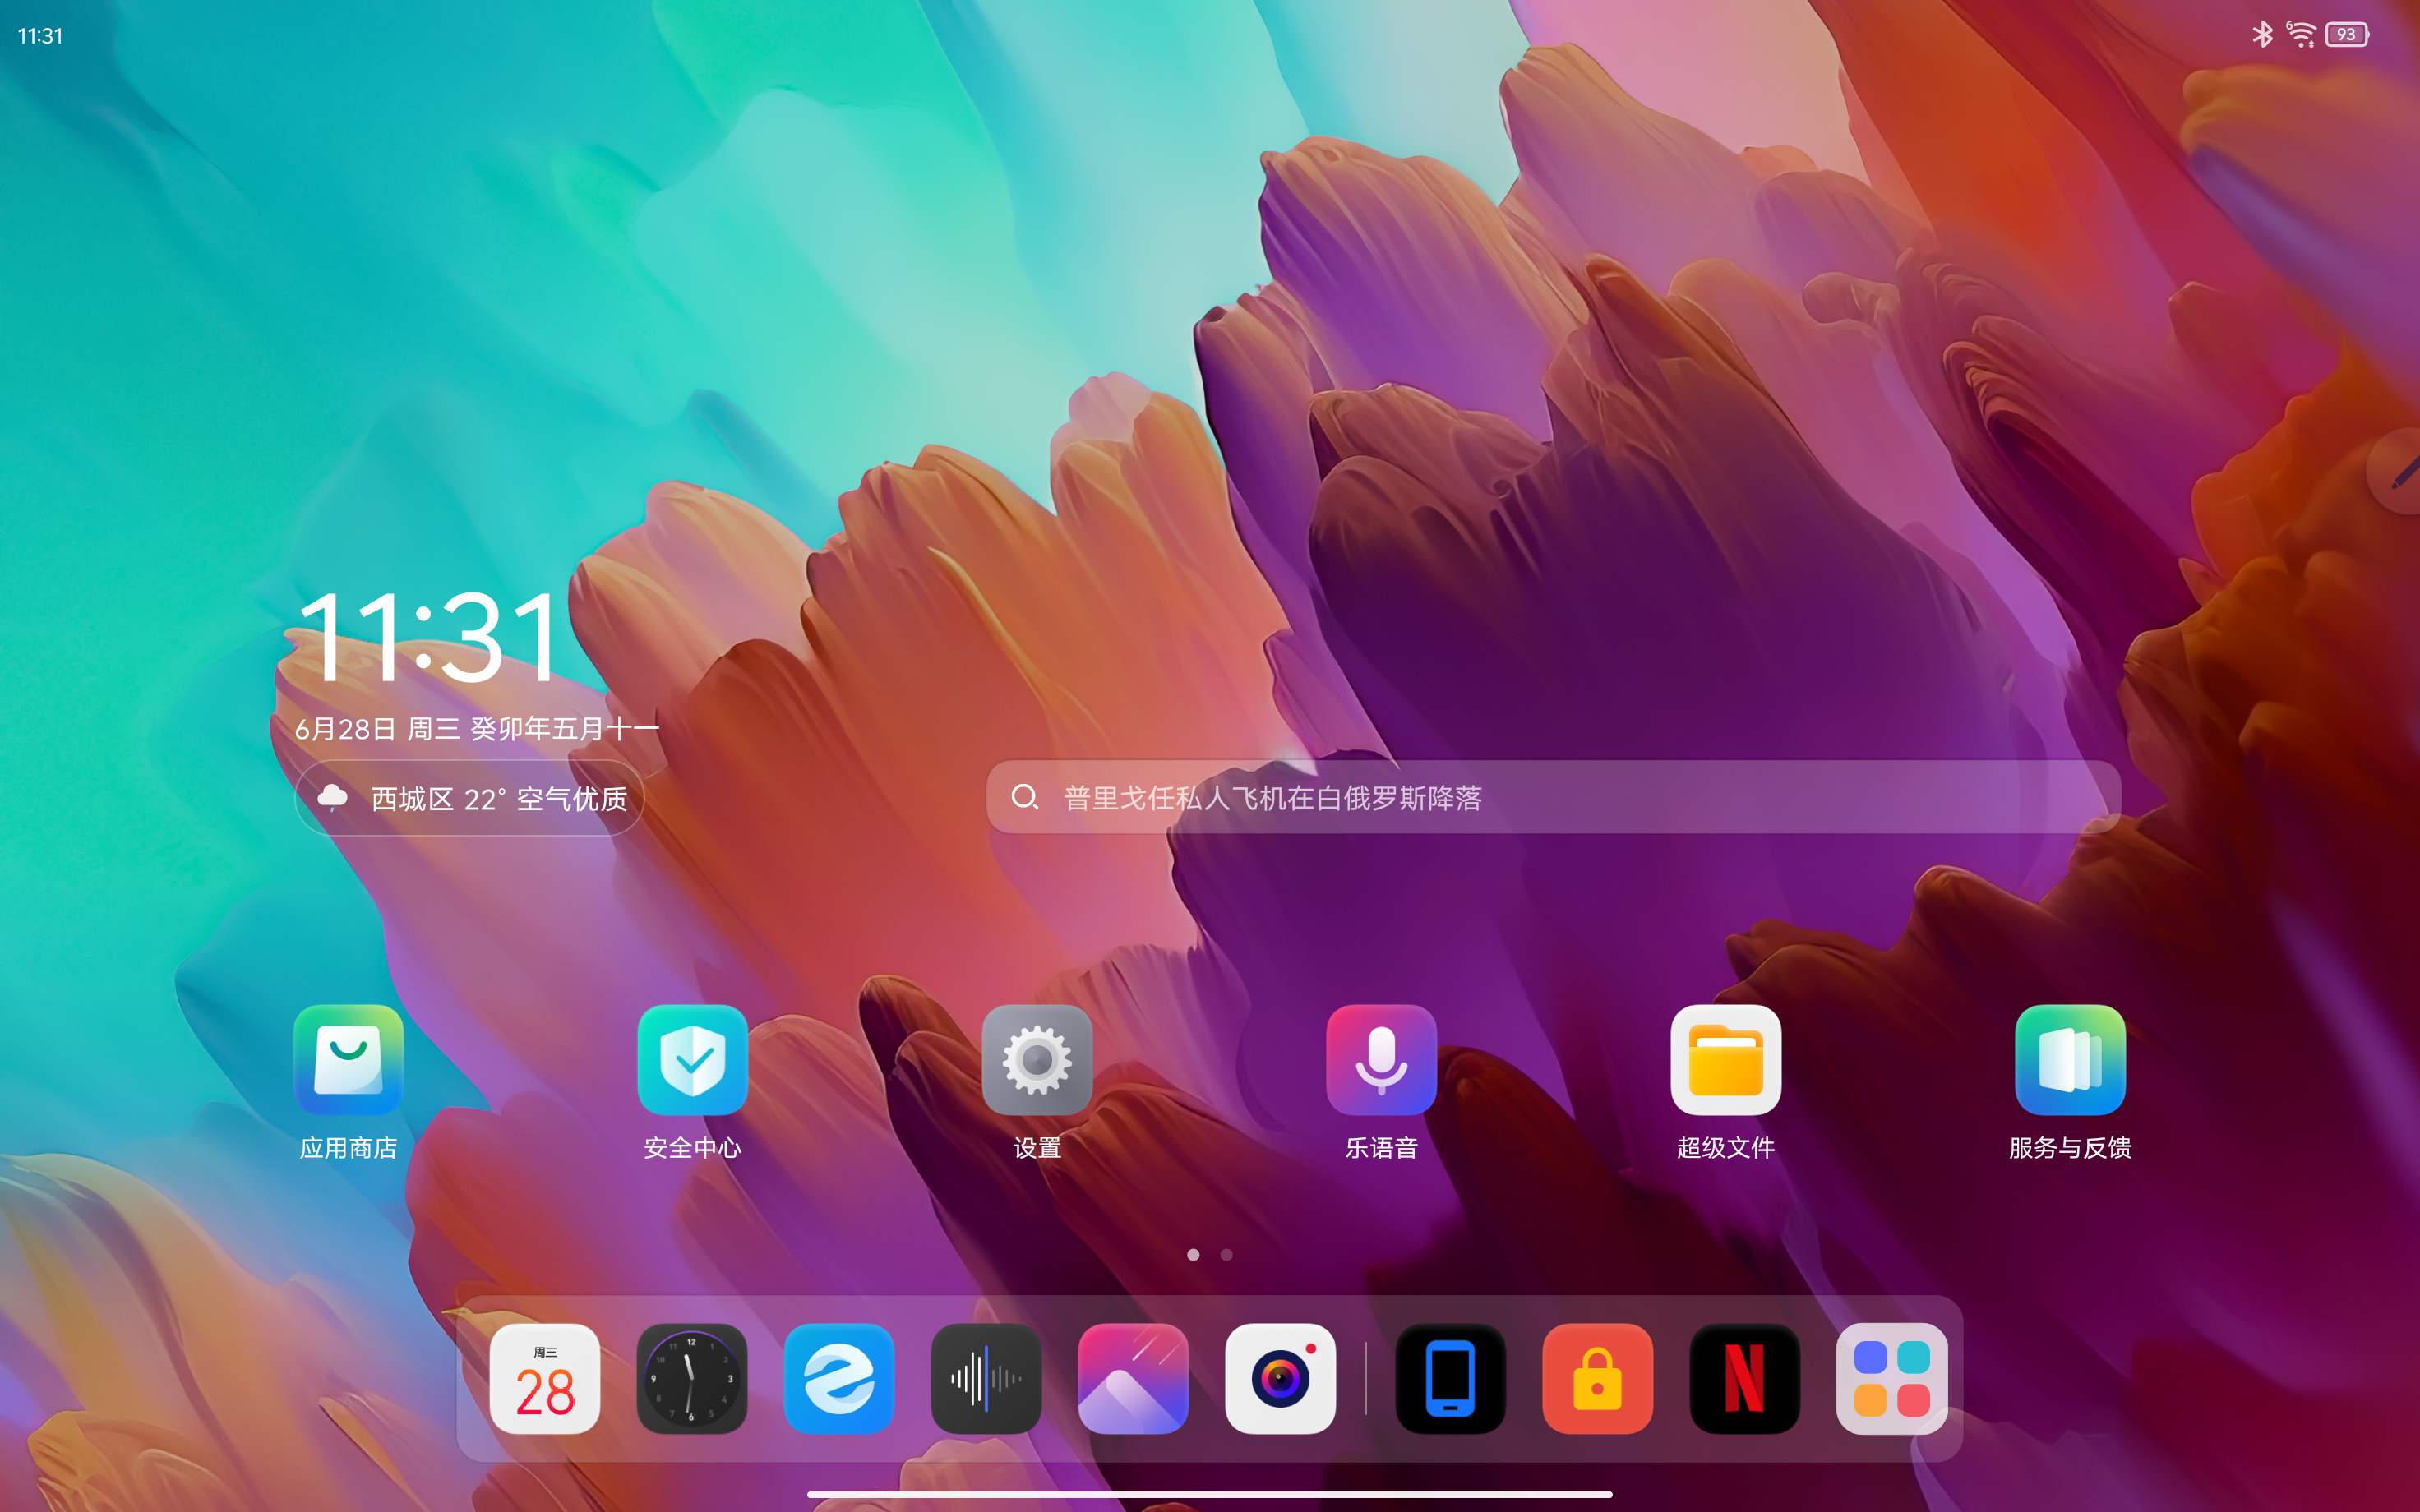The width and height of the screenshot is (2420, 1512).
Task: Open the analog clock app in dock
Action: pyautogui.click(x=692, y=1379)
